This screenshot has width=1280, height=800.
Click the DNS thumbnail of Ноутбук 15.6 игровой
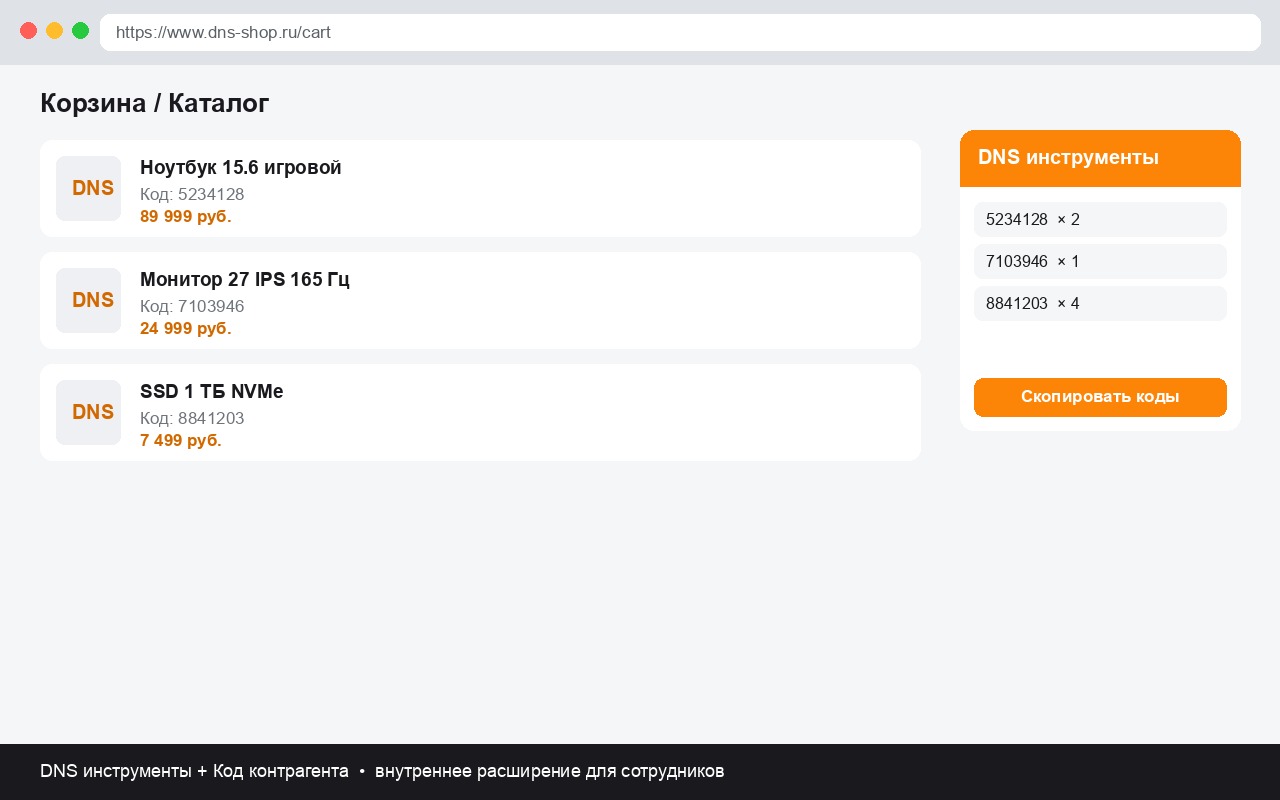coord(88,188)
